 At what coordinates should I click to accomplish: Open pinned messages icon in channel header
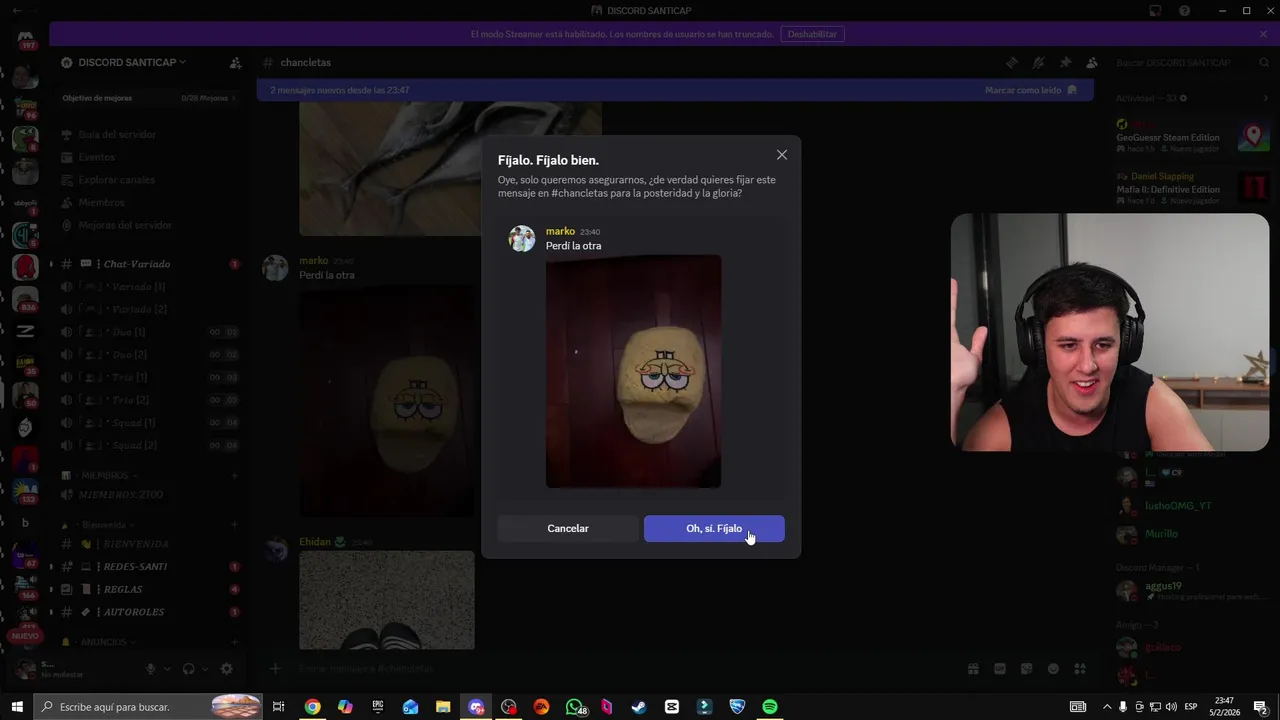[1065, 62]
